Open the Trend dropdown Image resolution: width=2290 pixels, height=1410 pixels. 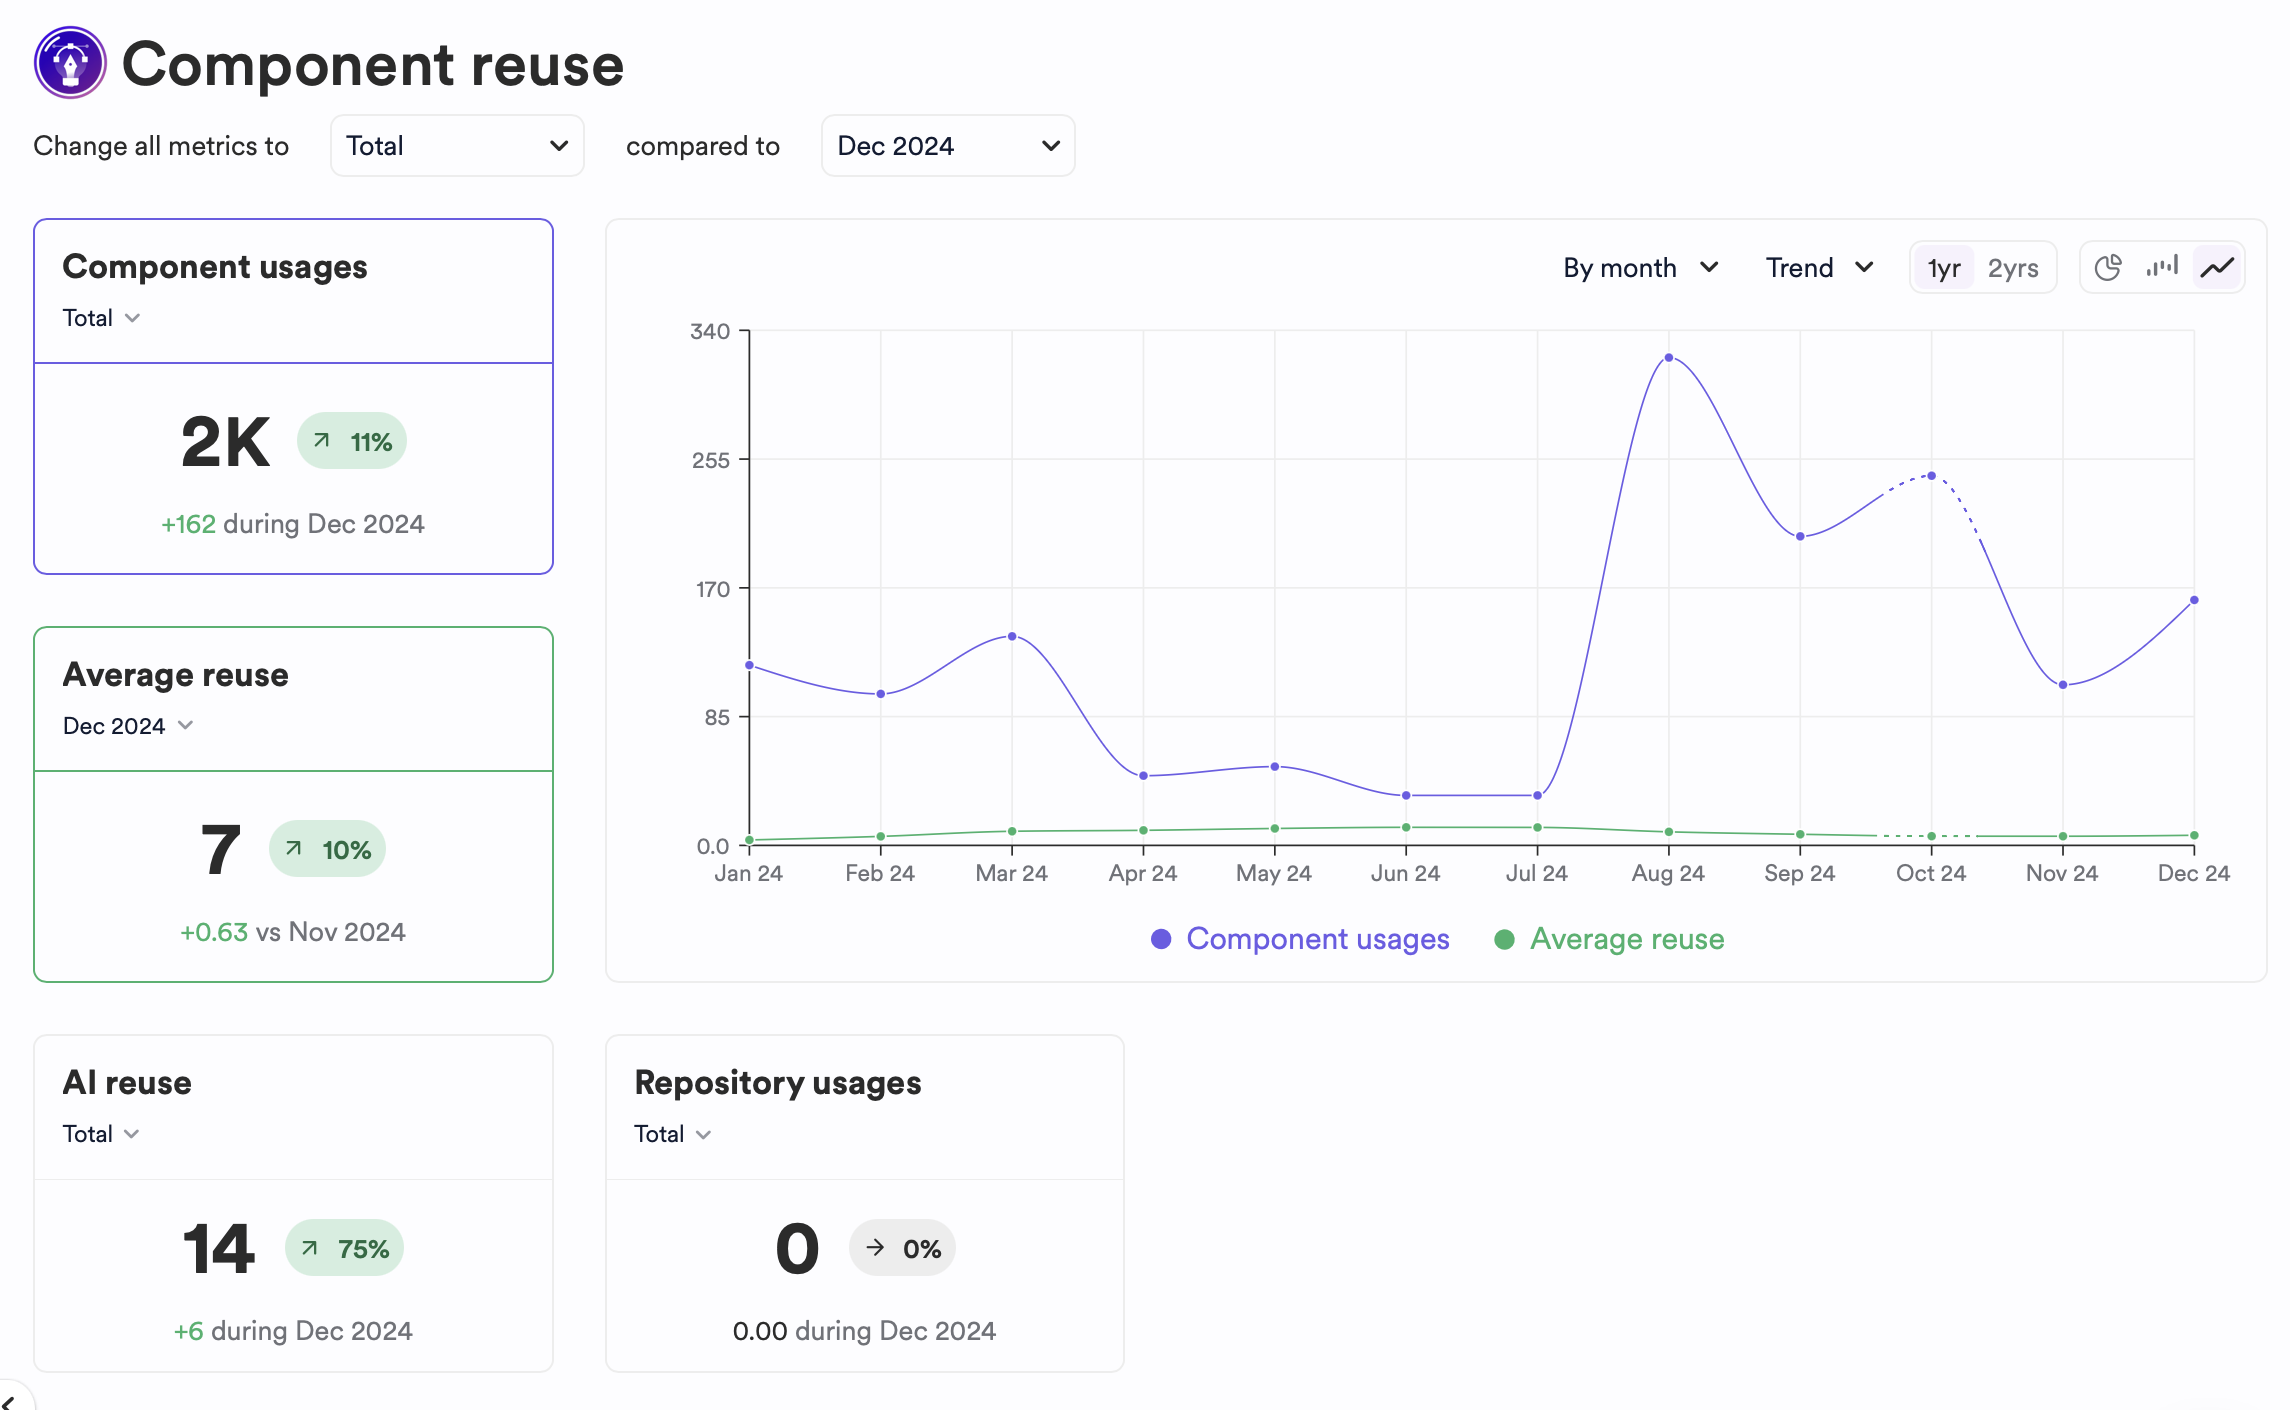point(1819,268)
